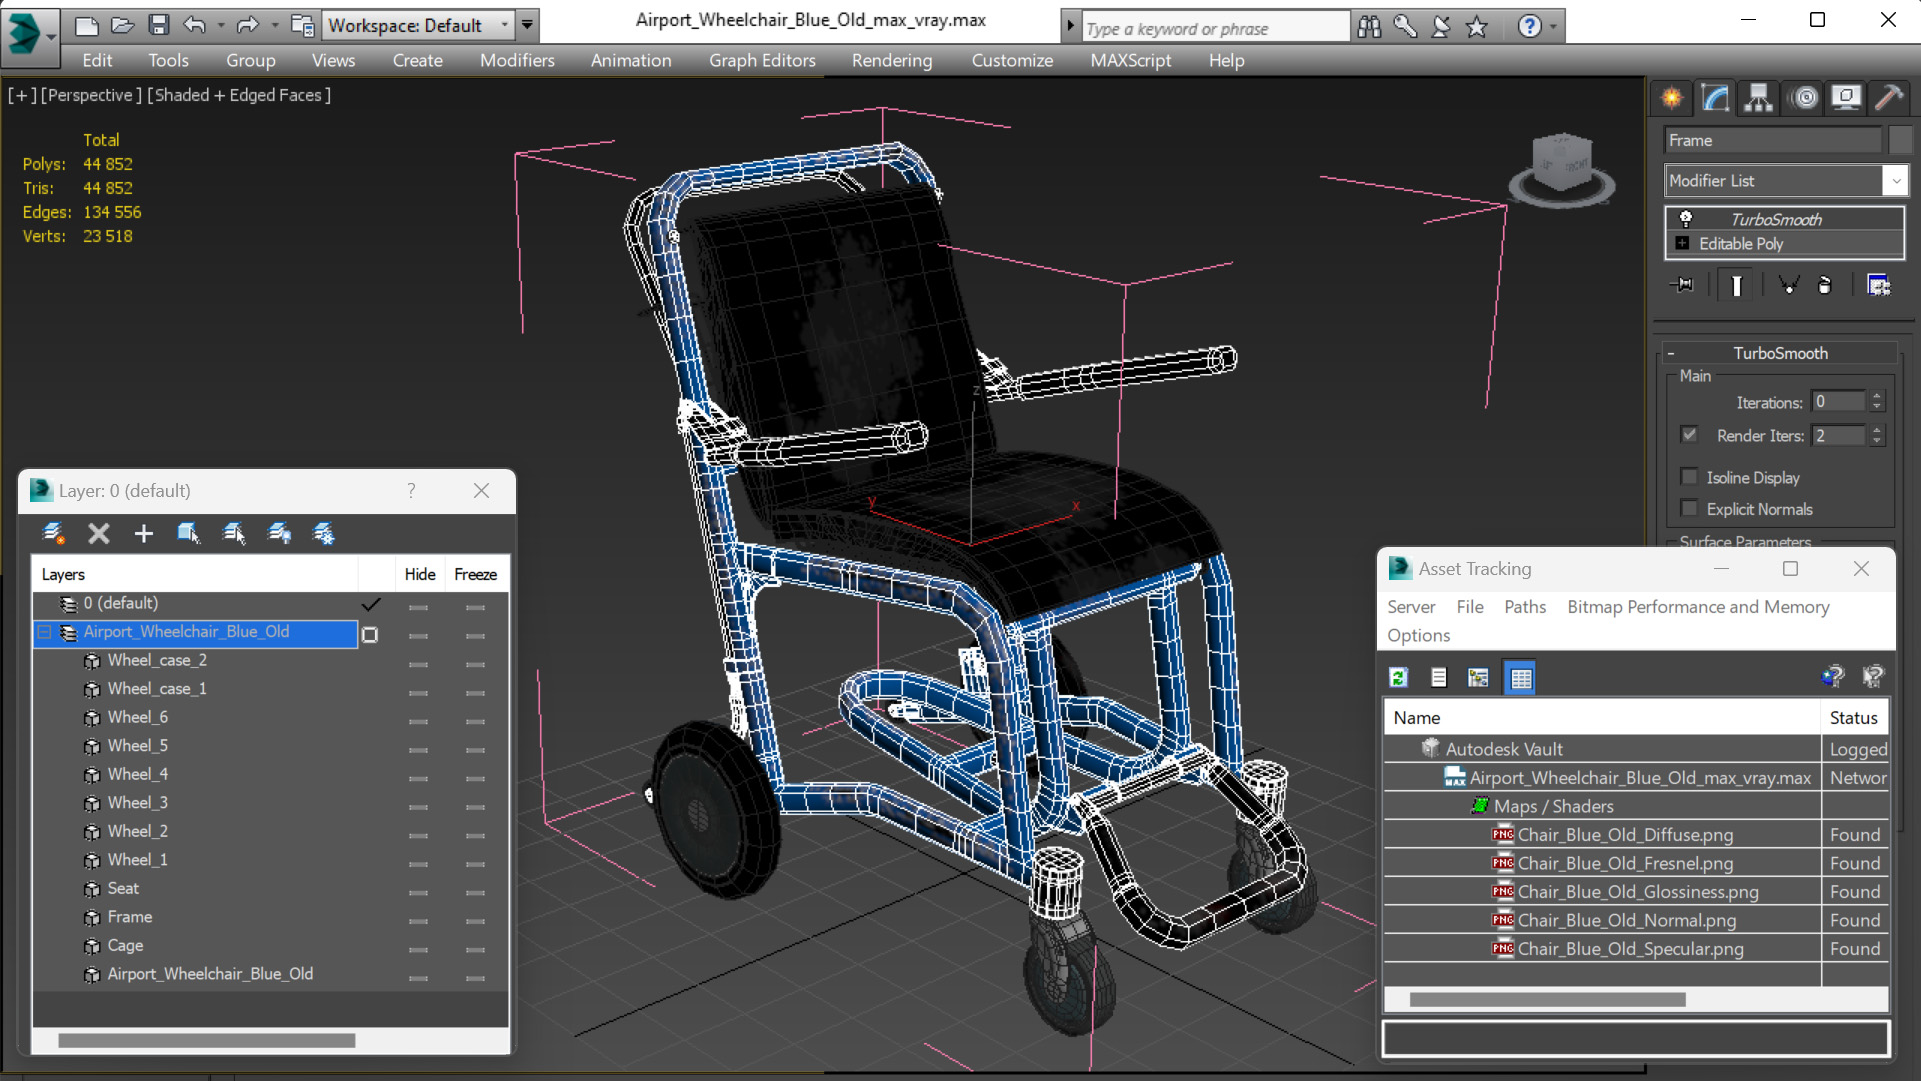
Task: Click the New Scene icon in title bar
Action: pyautogui.click(x=86, y=25)
